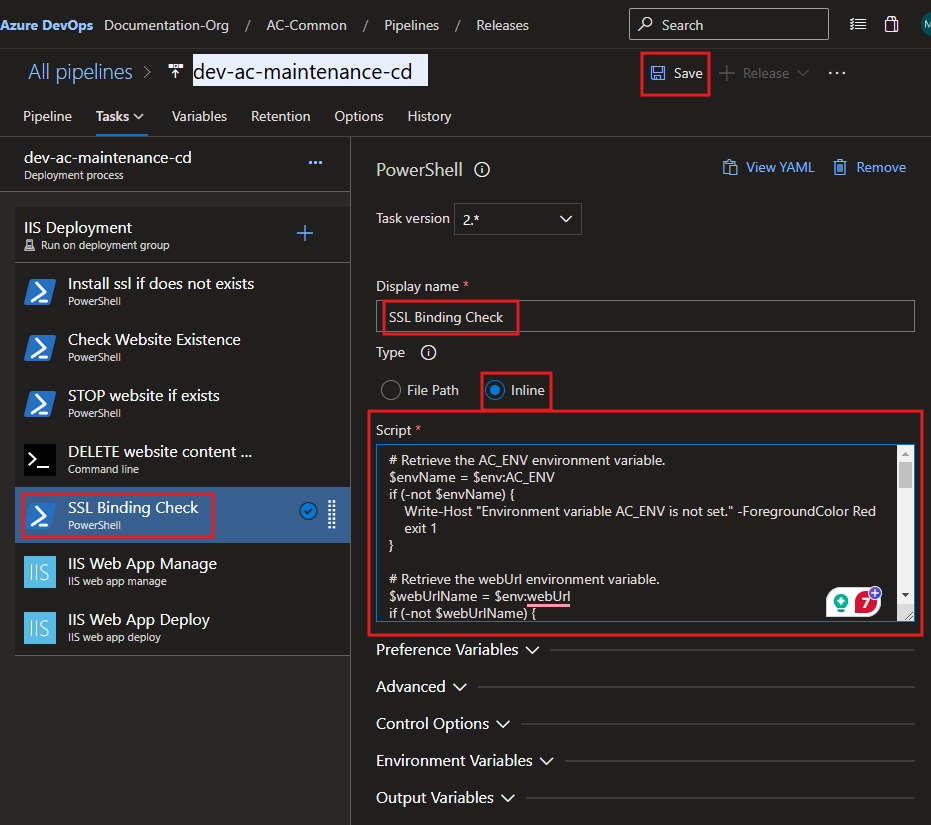Click the Remove trash can icon

[840, 167]
